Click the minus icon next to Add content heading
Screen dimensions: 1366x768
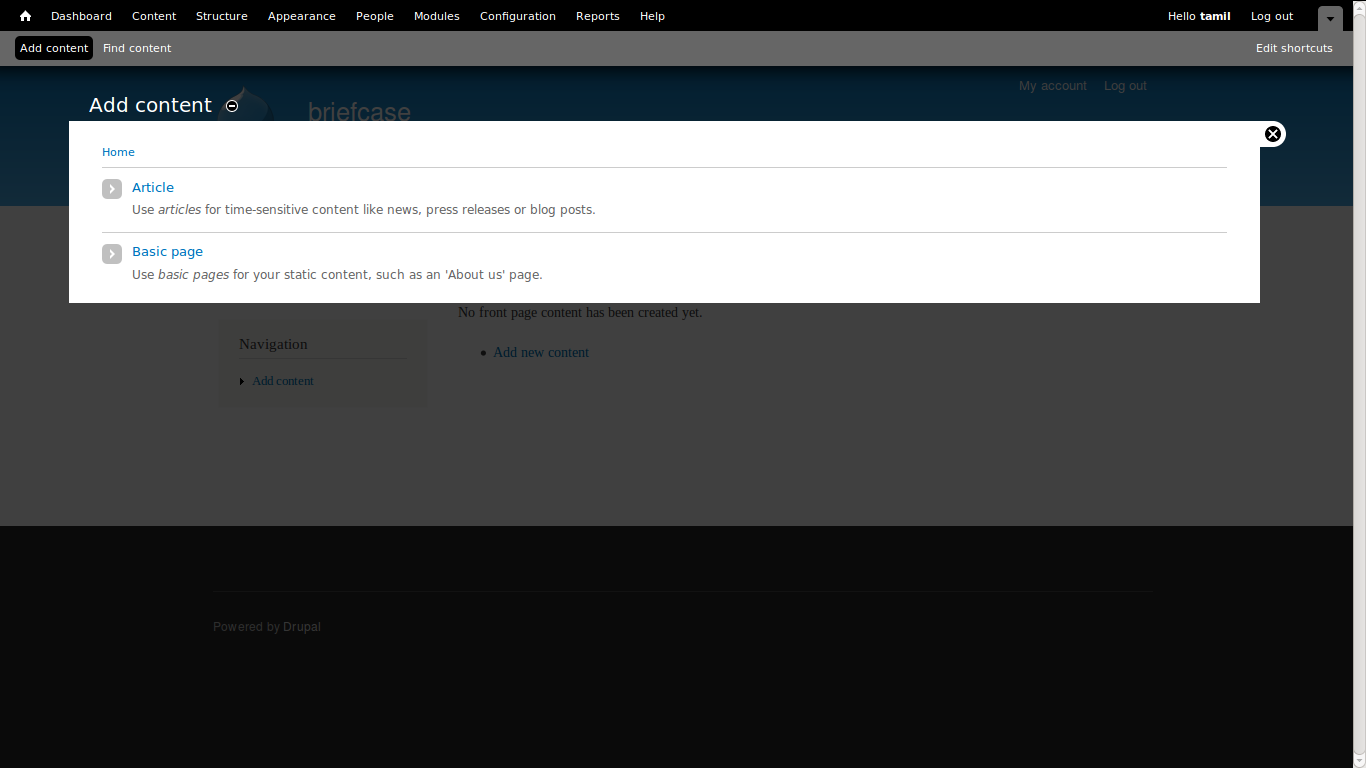(231, 105)
